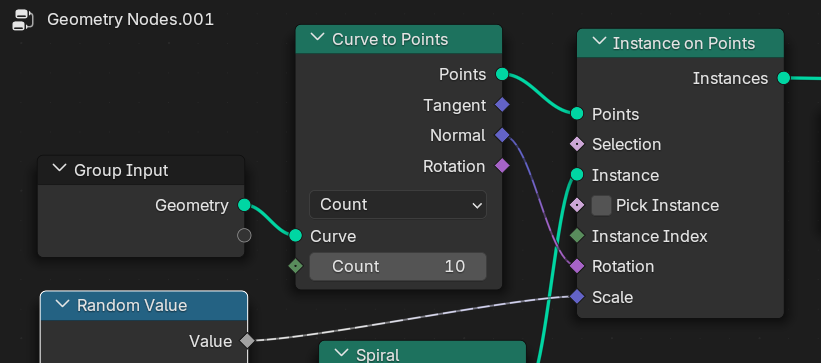This screenshot has height=363, width=821.
Task: Click the Instance Index label
Action: coord(649,236)
